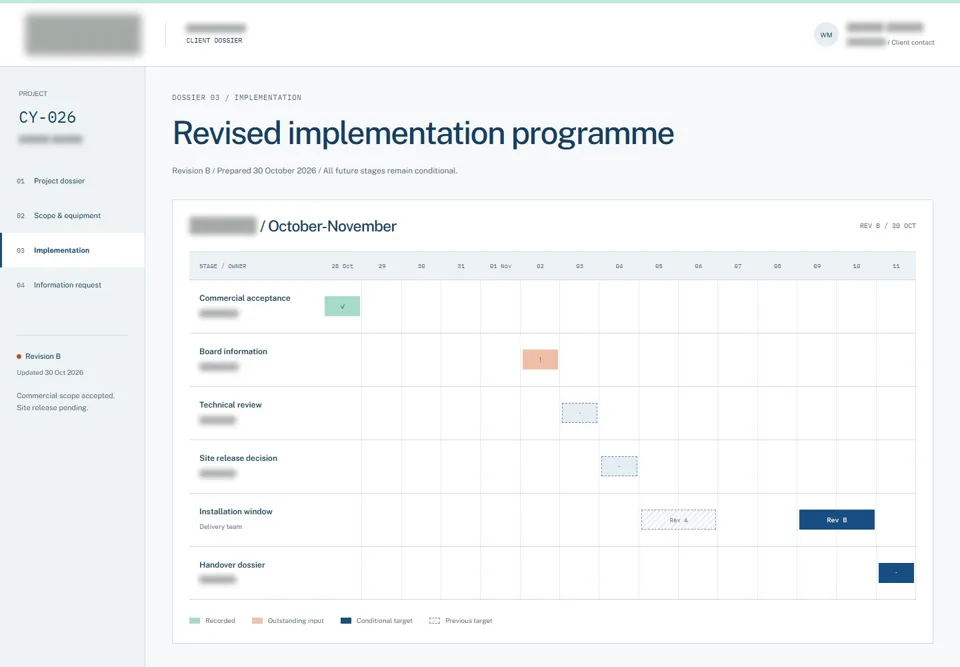Viewport: 960px width, 667px height.
Task: Click the CLIENT DOSSIER header label
Action: click(x=214, y=40)
